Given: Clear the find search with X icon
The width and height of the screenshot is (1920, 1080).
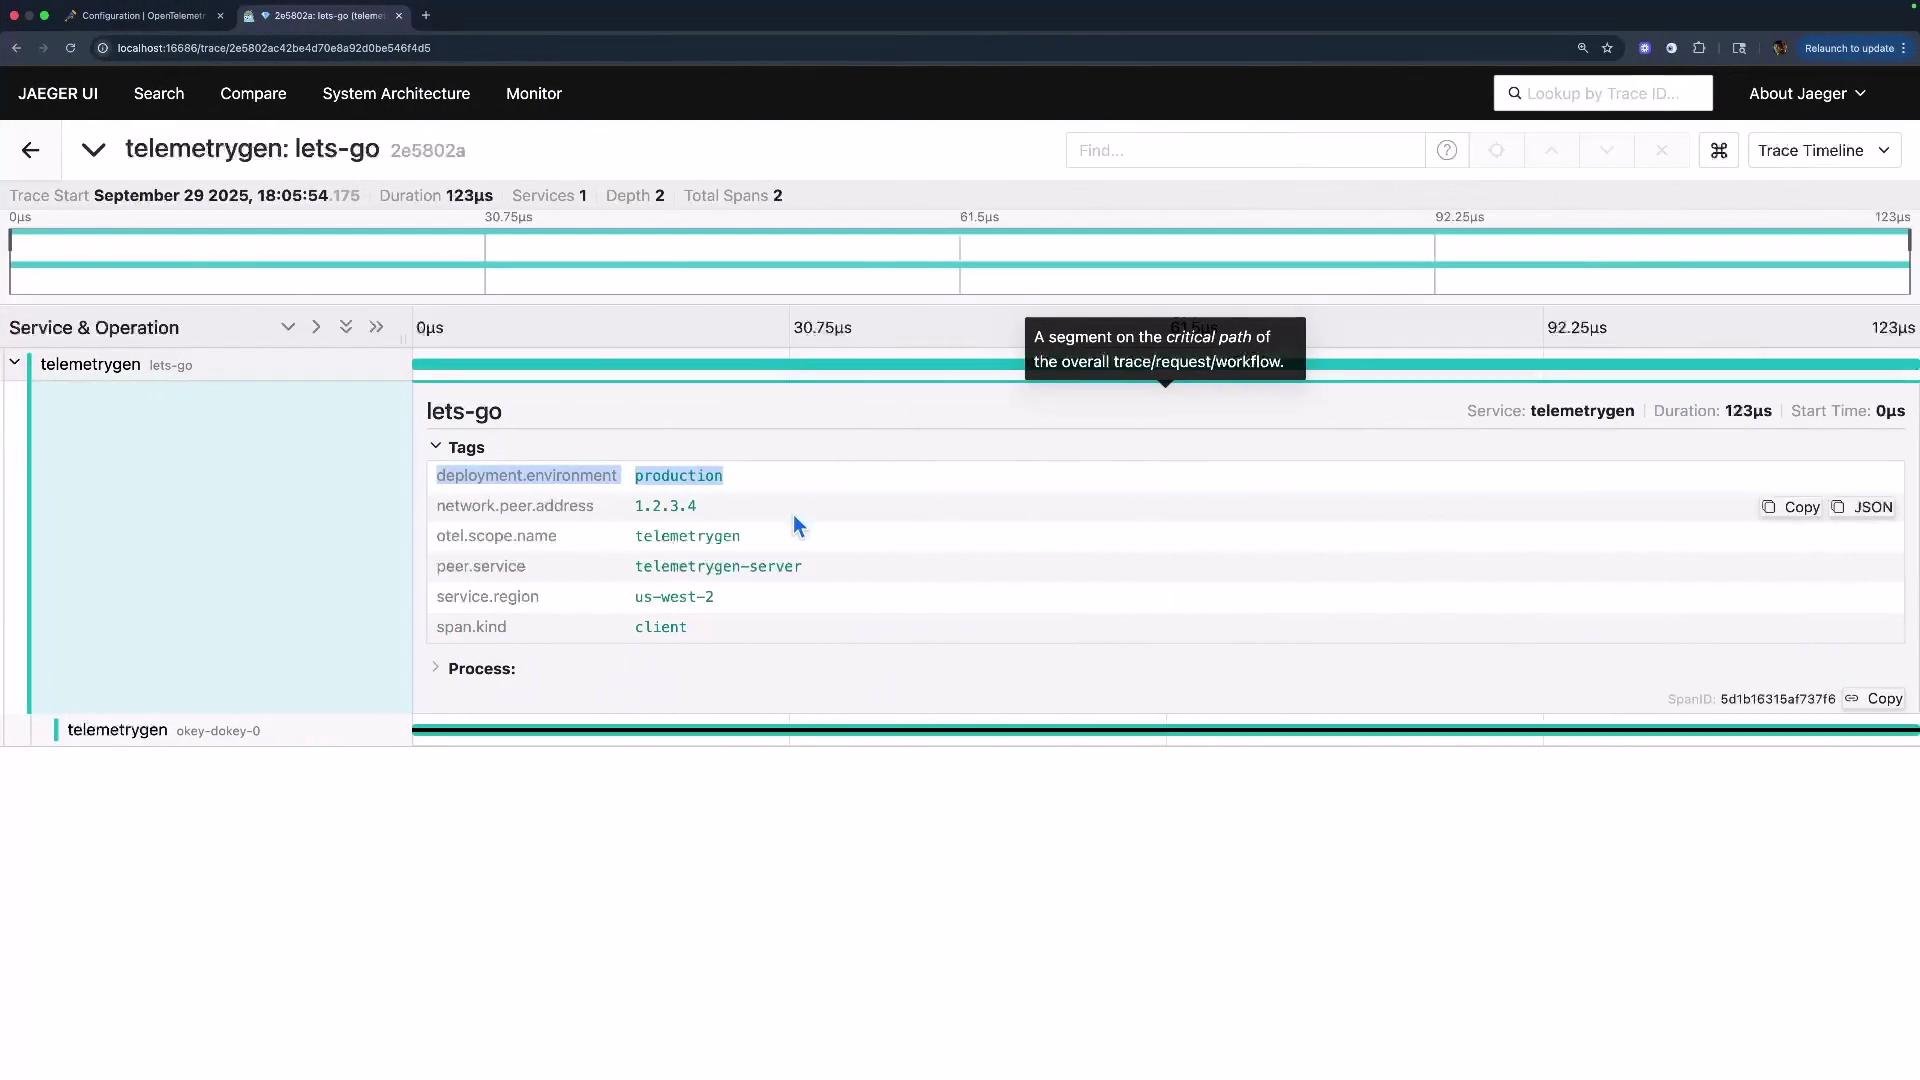Looking at the screenshot, I should [x=1661, y=150].
